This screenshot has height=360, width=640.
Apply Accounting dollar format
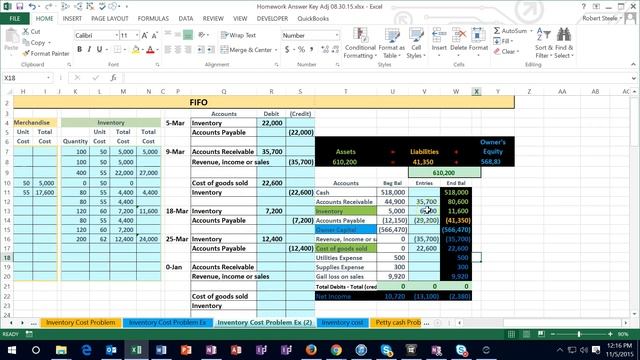(x=287, y=50)
